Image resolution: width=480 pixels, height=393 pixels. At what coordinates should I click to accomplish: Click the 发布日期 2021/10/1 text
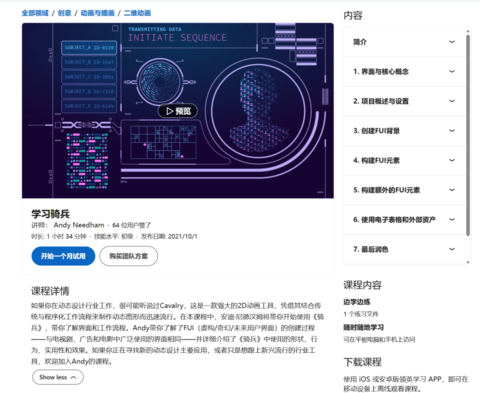(169, 236)
